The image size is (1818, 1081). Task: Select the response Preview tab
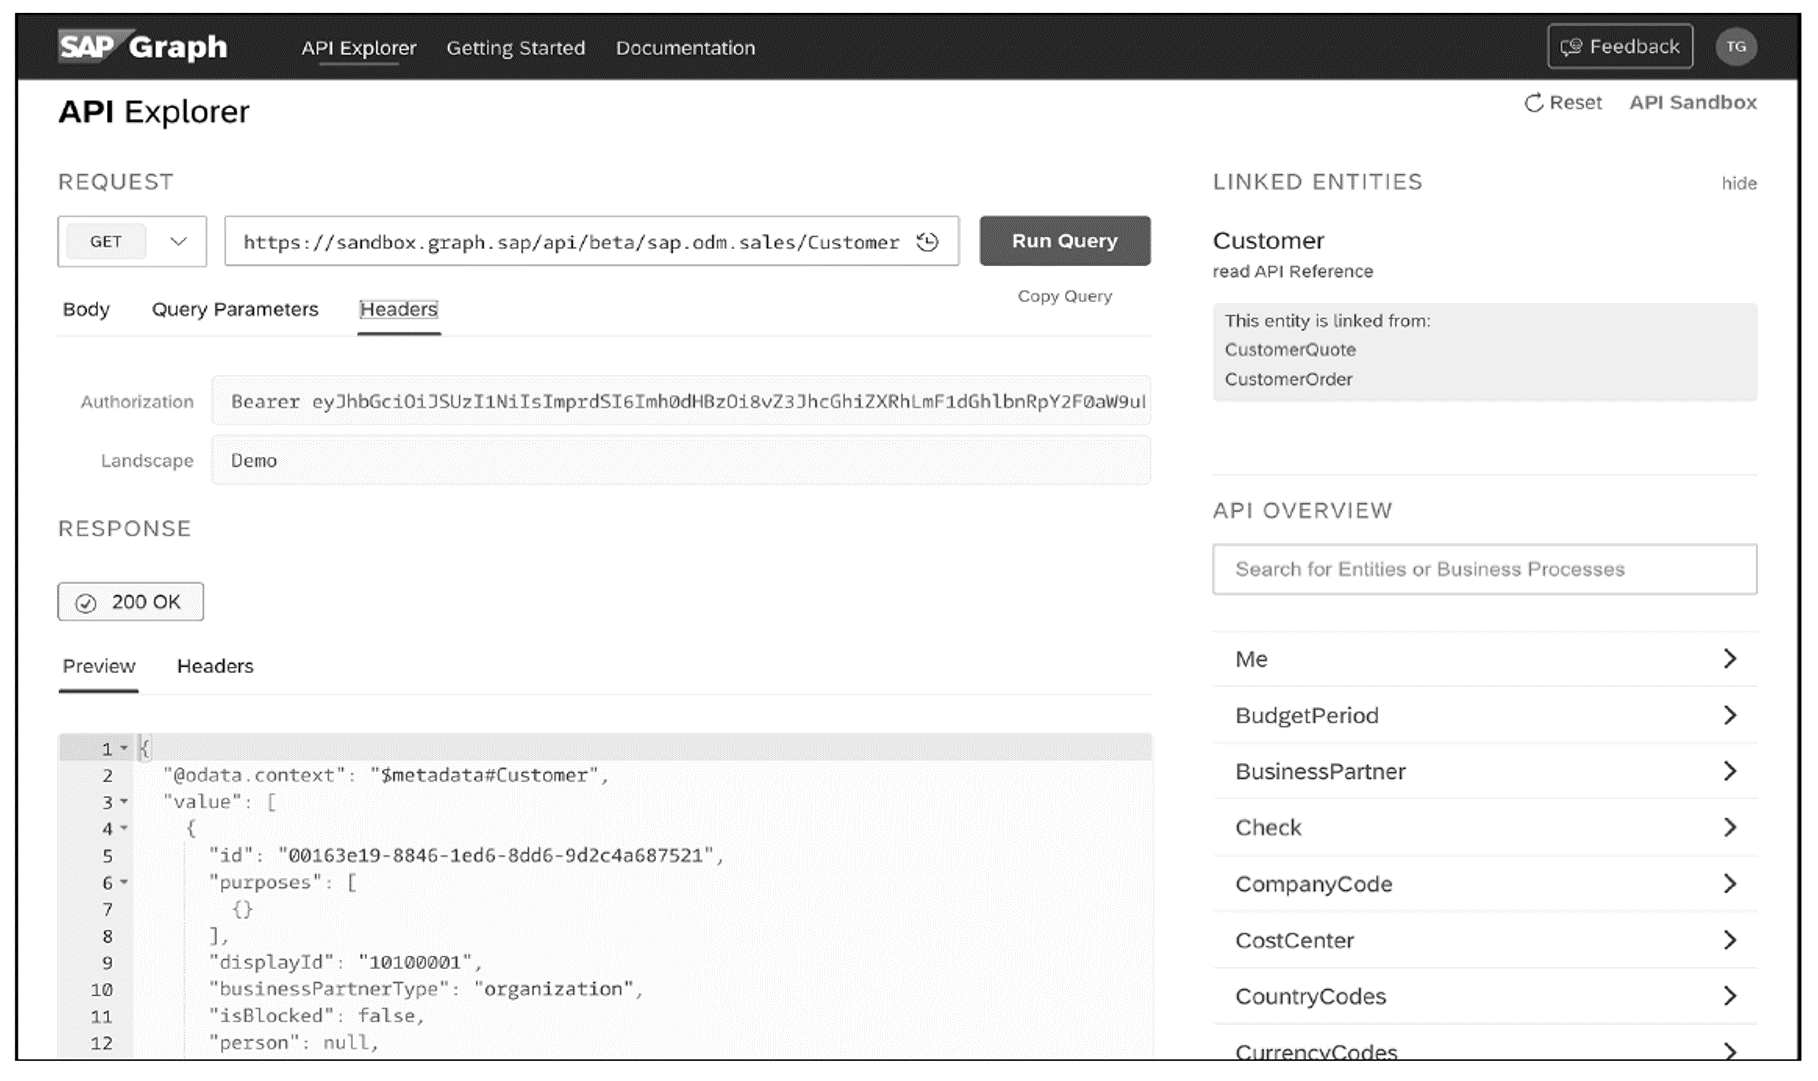99,666
